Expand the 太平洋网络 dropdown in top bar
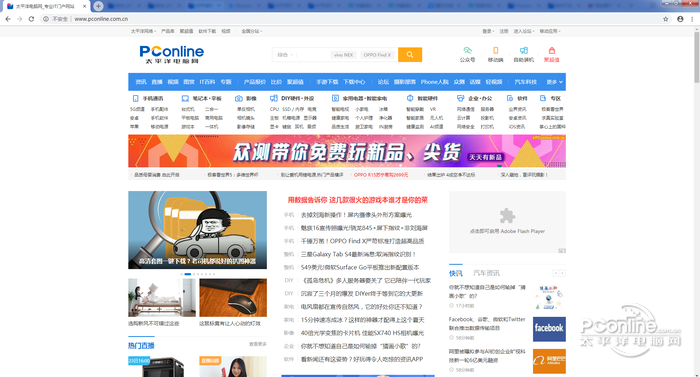Image resolution: width=700 pixels, height=377 pixels. (x=143, y=31)
